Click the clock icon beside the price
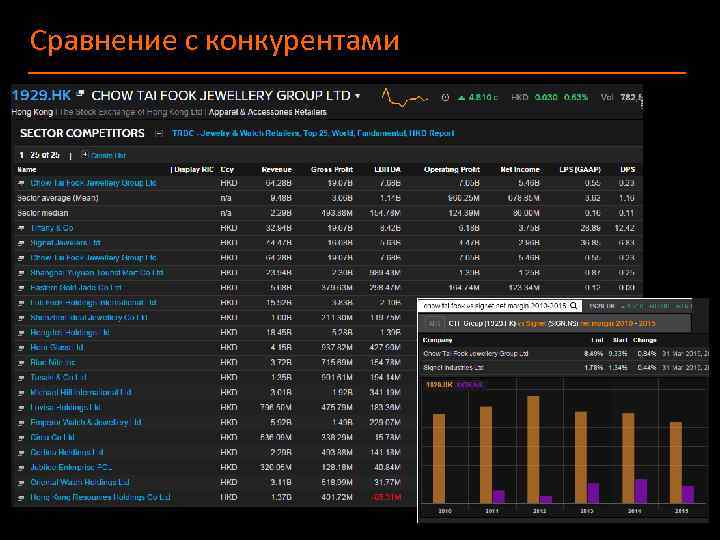The height and width of the screenshot is (540, 720). 445,97
